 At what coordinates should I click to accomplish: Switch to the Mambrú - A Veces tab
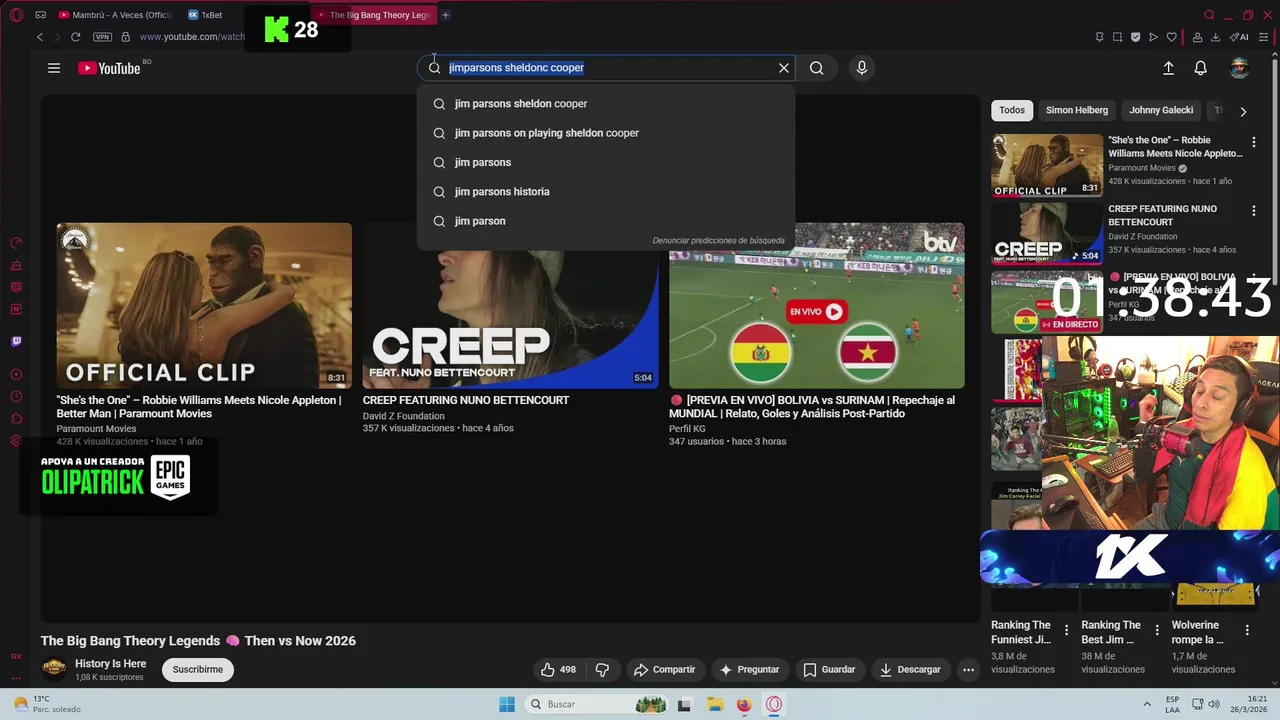115,15
